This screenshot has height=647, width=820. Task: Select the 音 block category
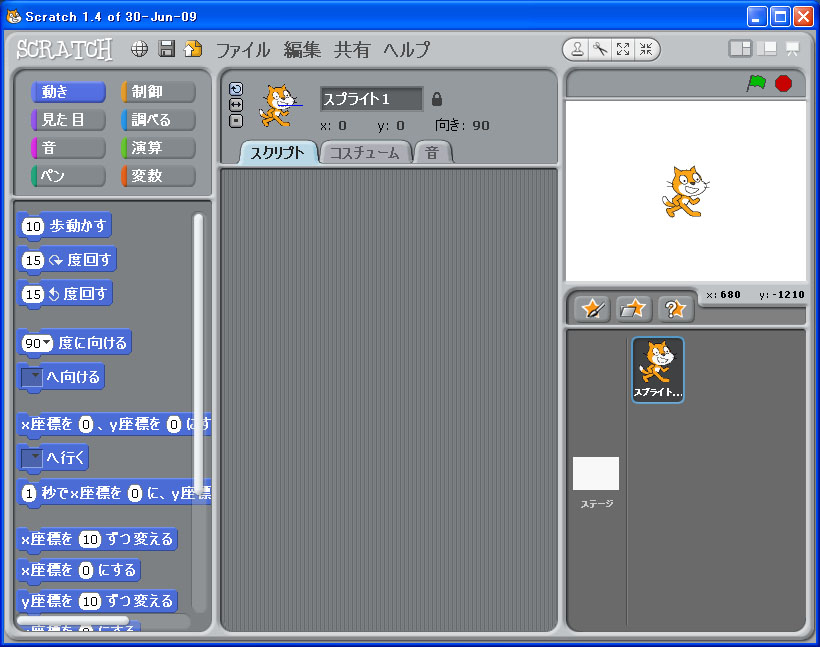tap(68, 147)
